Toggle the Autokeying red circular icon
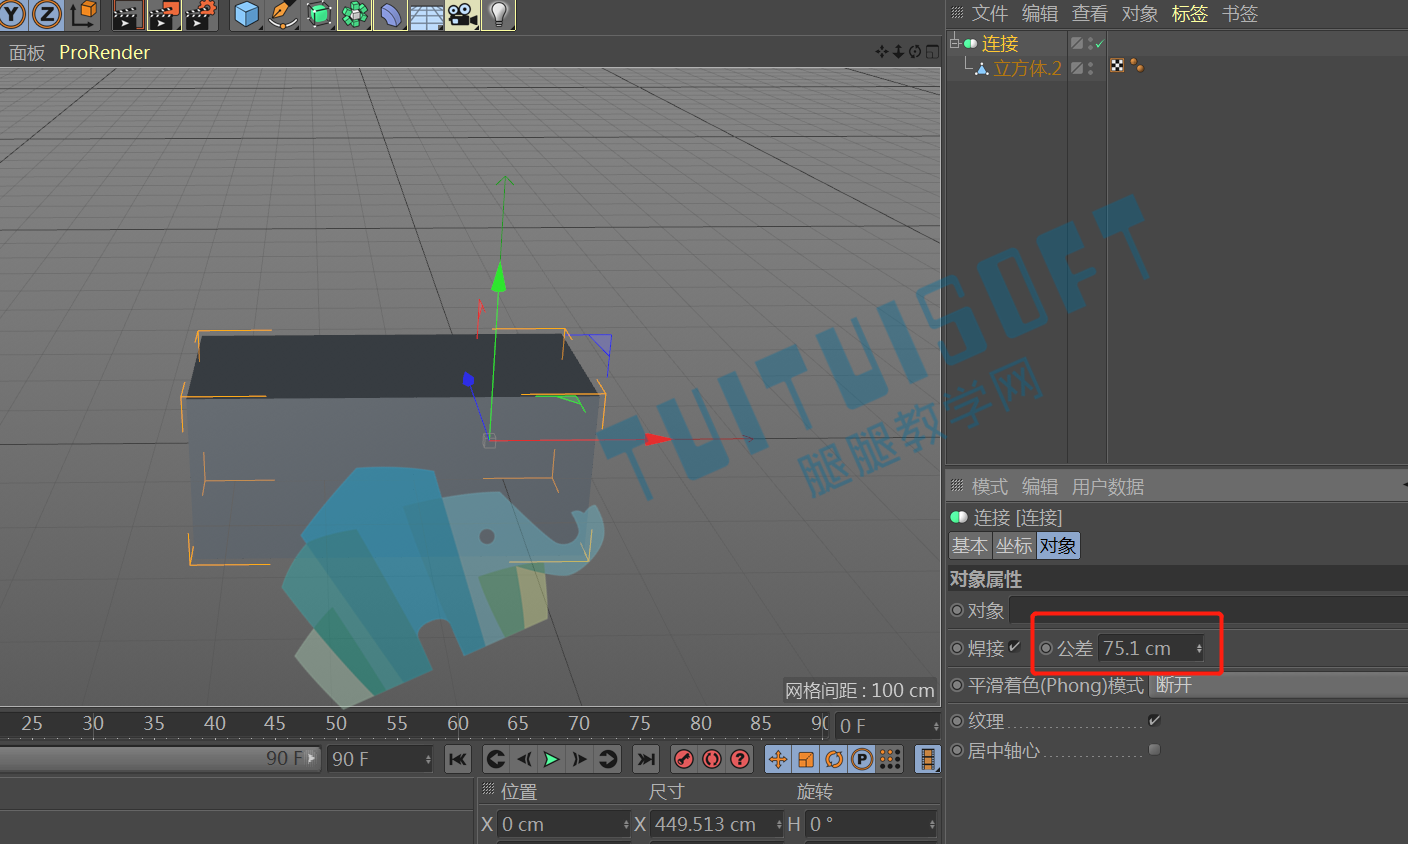The image size is (1408, 844). 712,759
